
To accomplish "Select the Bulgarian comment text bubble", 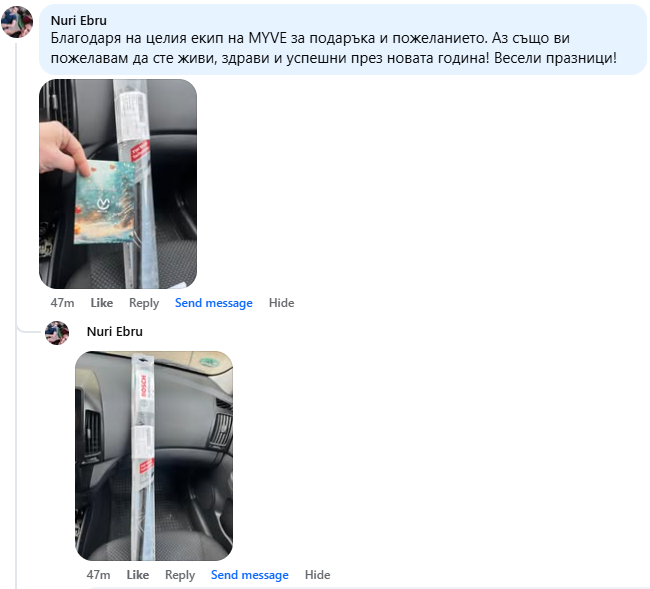I will coord(343,40).
